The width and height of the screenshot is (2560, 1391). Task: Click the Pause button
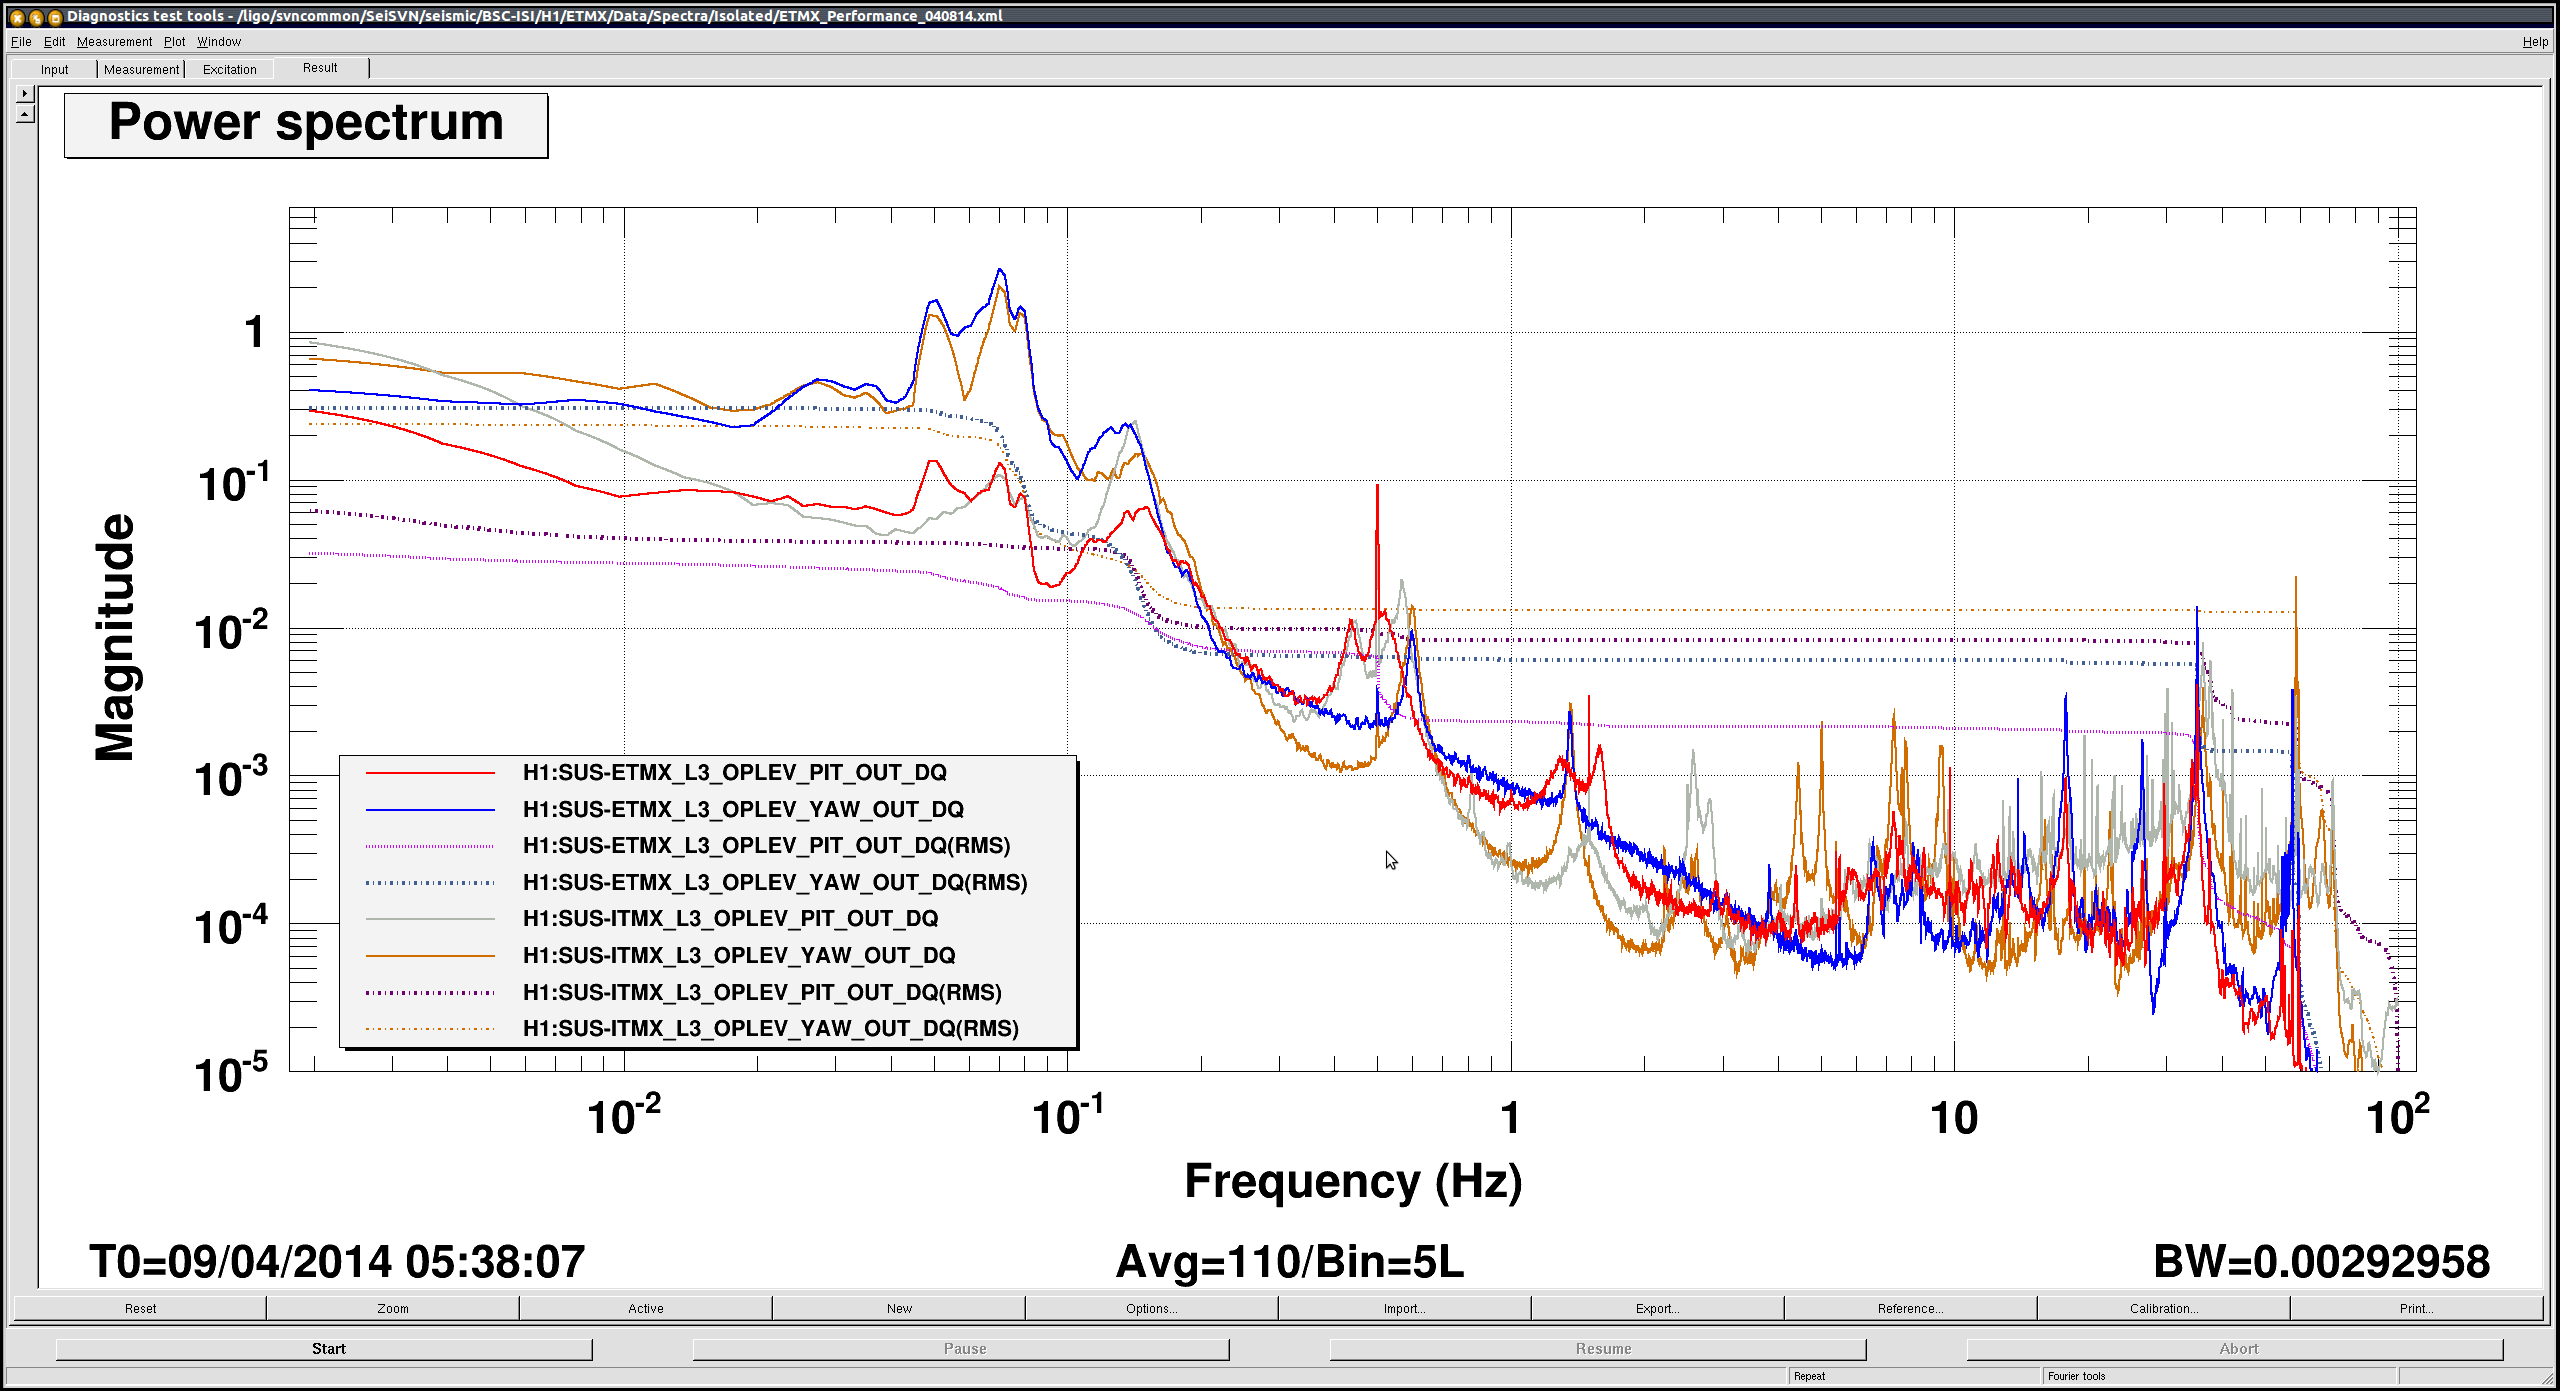point(961,1349)
